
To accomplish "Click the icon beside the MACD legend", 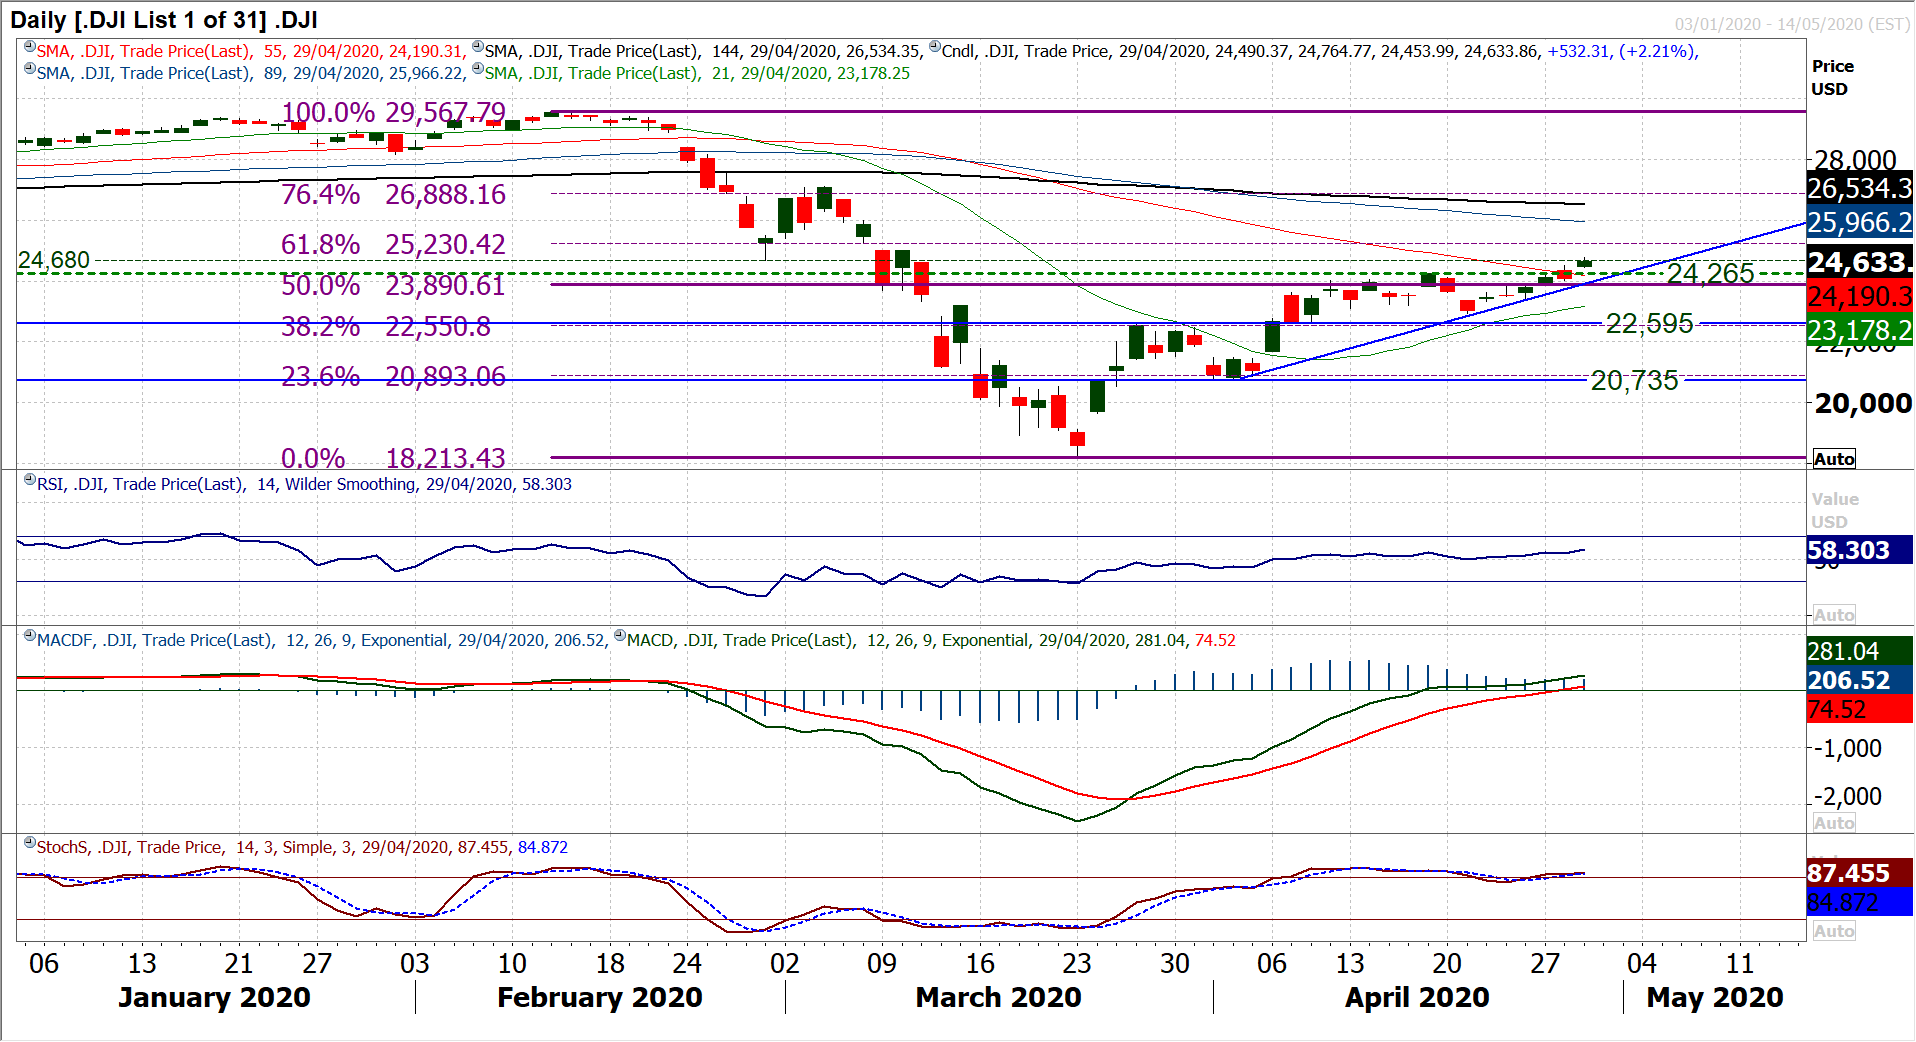I will pos(620,636).
